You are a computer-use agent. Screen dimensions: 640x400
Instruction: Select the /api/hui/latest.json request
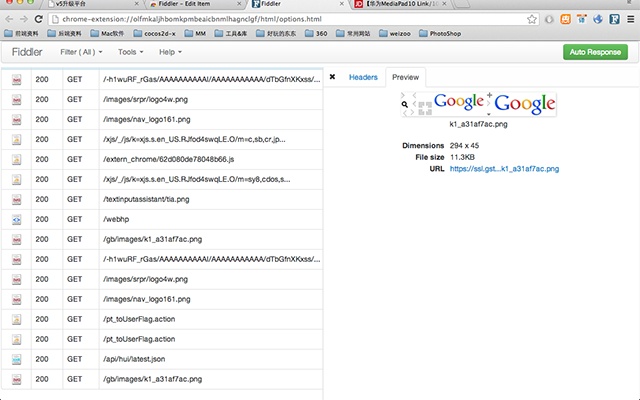coord(162,360)
